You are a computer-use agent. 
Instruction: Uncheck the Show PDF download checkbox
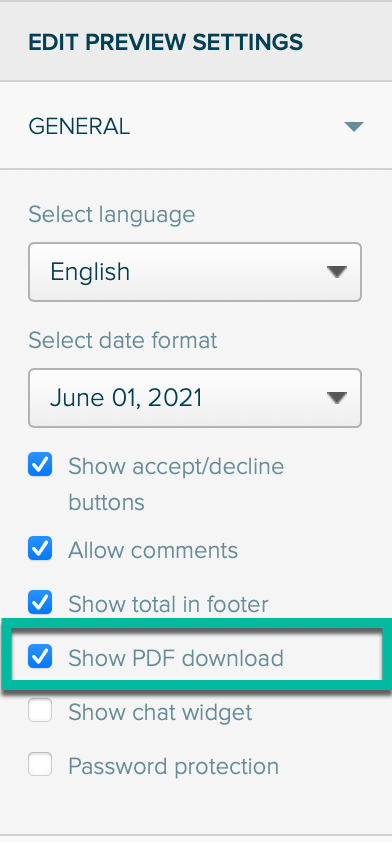tap(40, 656)
